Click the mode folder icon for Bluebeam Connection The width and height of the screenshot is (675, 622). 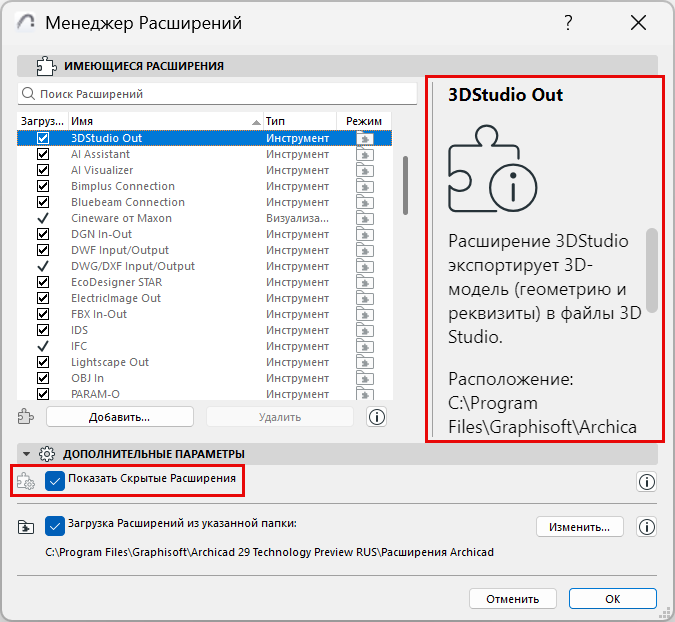(x=365, y=202)
